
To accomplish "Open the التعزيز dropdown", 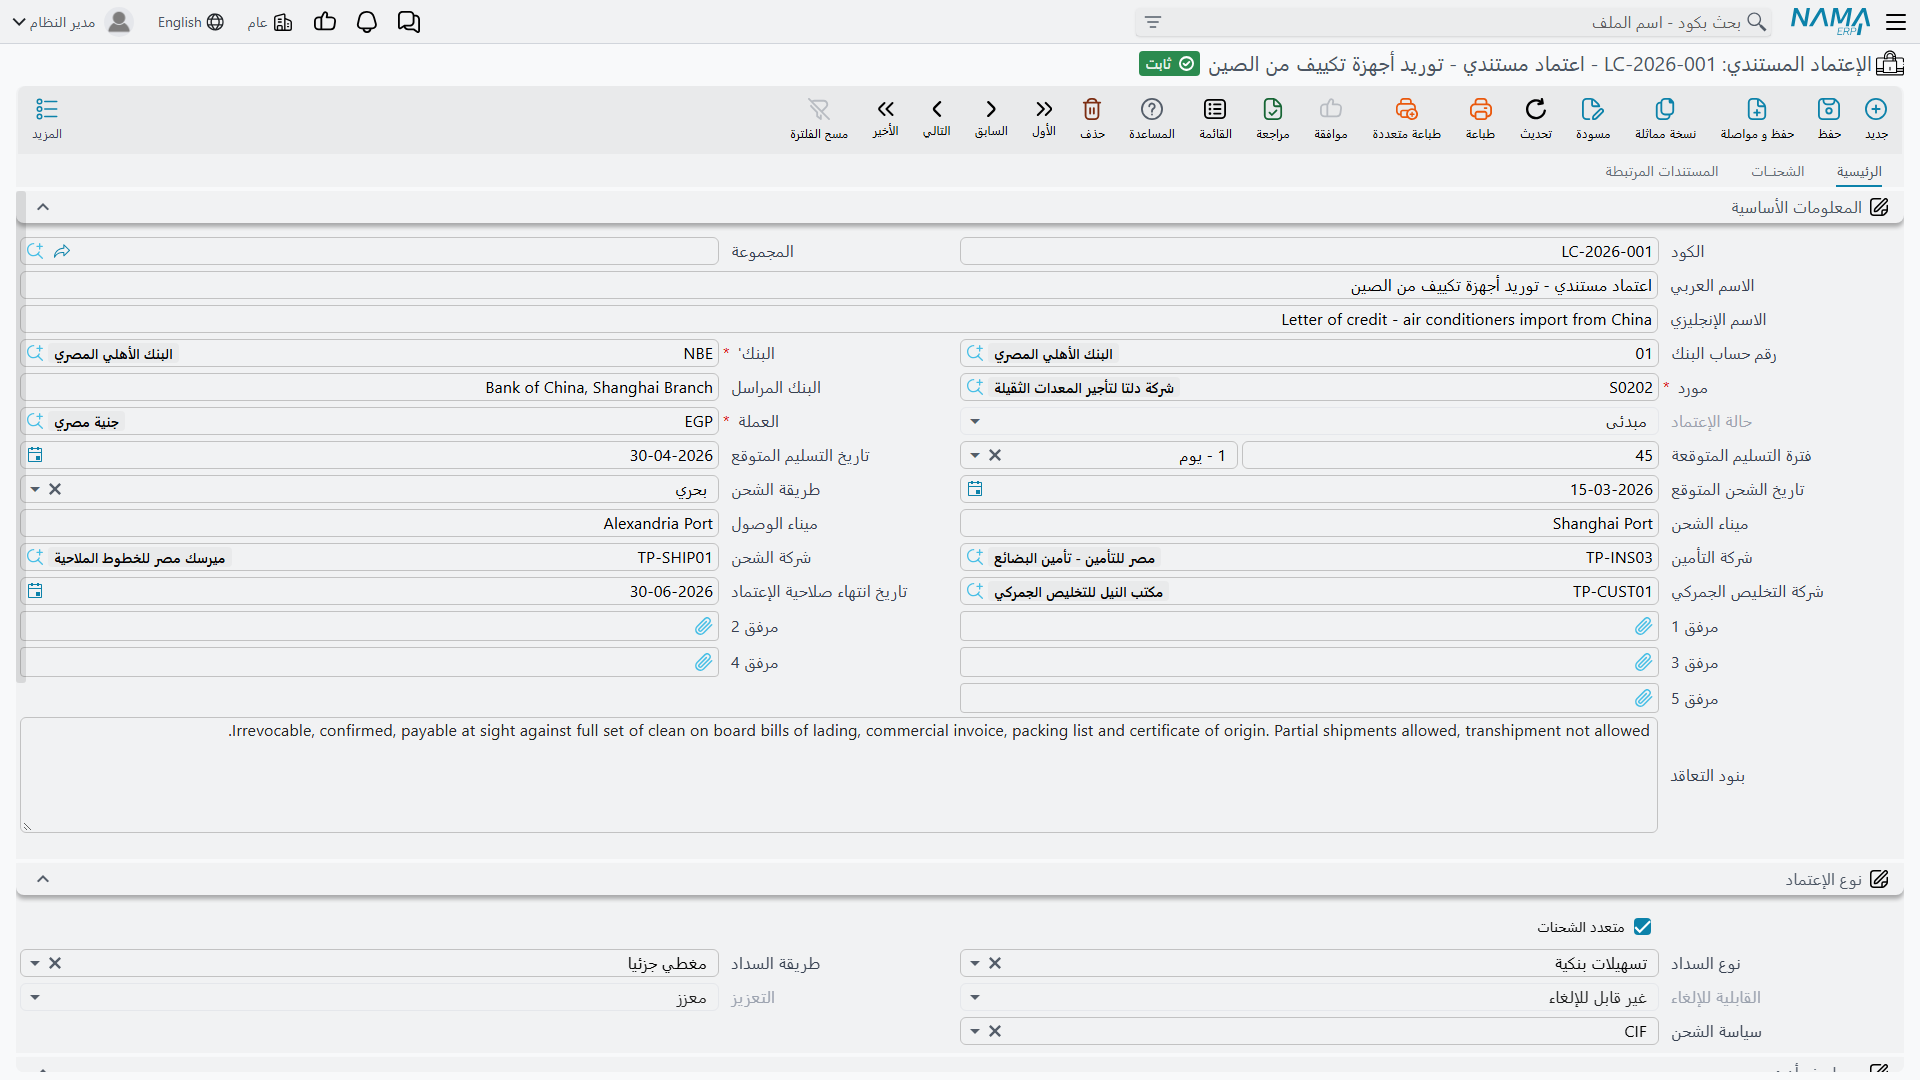I will tap(35, 997).
